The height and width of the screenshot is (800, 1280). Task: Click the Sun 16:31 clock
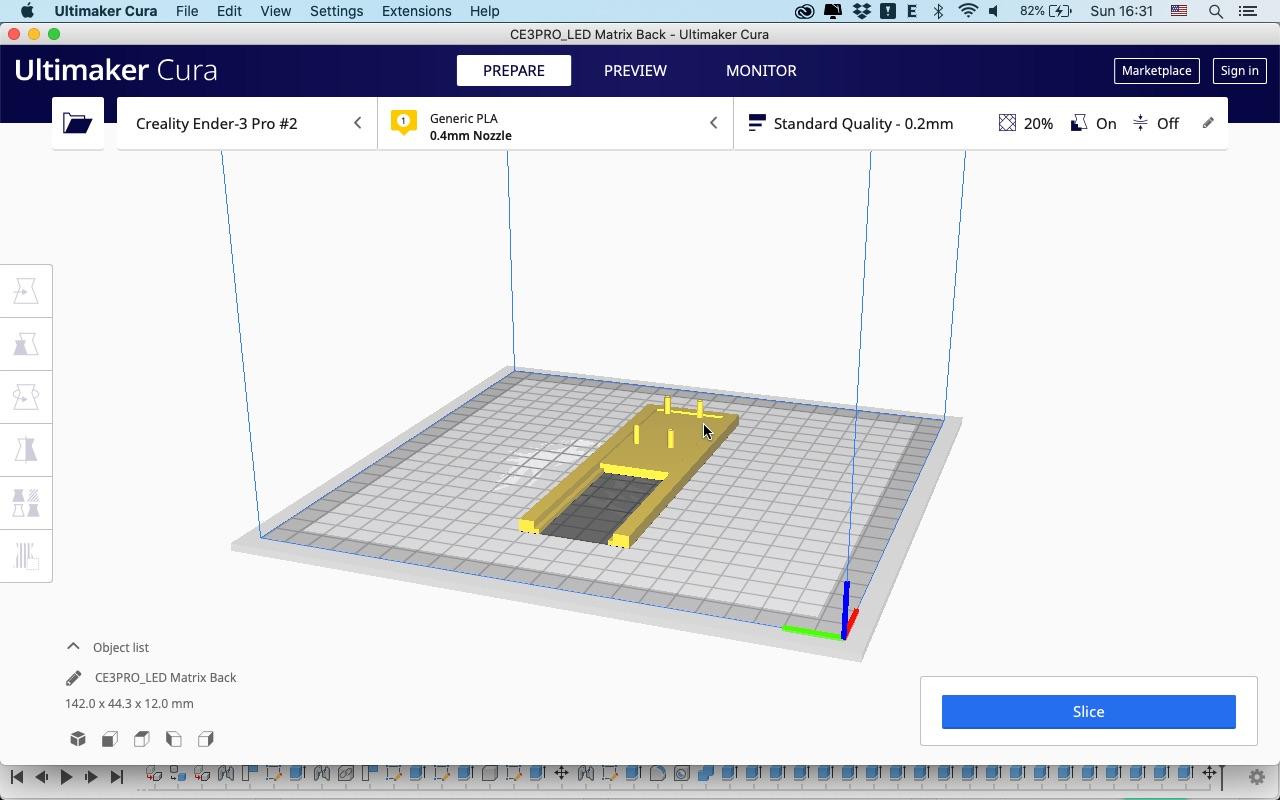pyautogui.click(x=1122, y=11)
